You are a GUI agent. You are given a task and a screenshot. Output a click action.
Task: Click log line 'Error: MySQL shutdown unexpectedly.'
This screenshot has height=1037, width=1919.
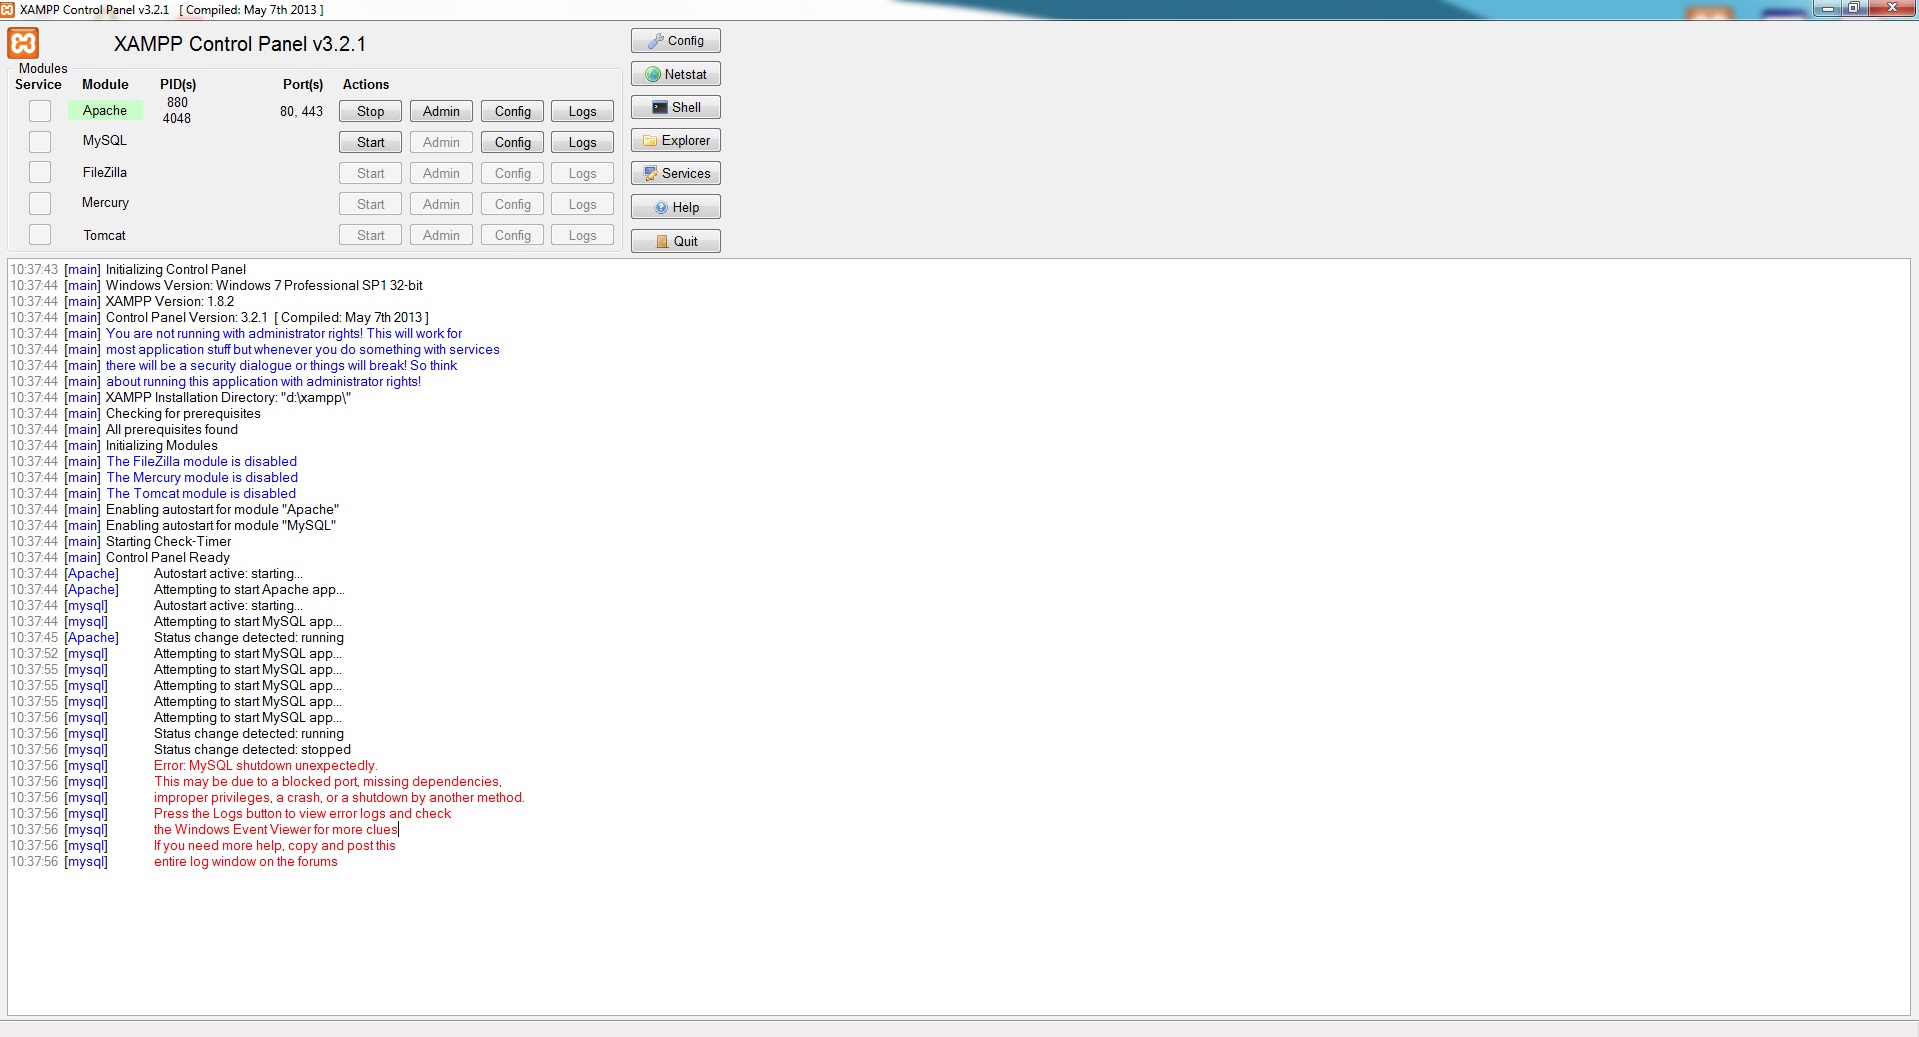tap(265, 765)
